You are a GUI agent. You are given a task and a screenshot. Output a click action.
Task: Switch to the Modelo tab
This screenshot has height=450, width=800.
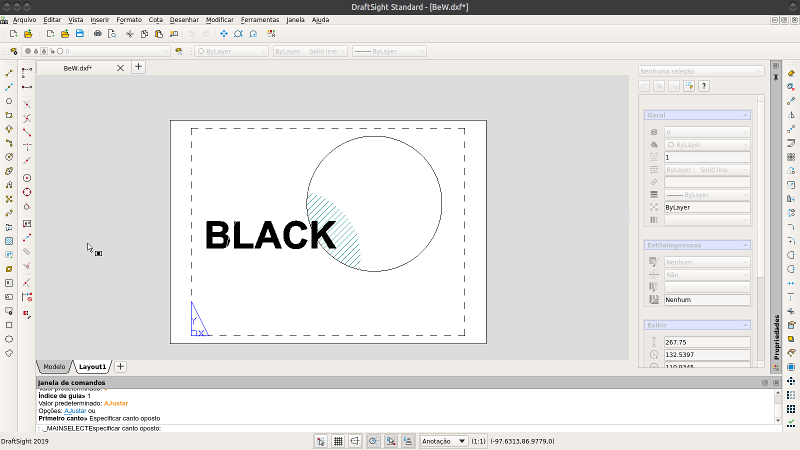(x=54, y=367)
